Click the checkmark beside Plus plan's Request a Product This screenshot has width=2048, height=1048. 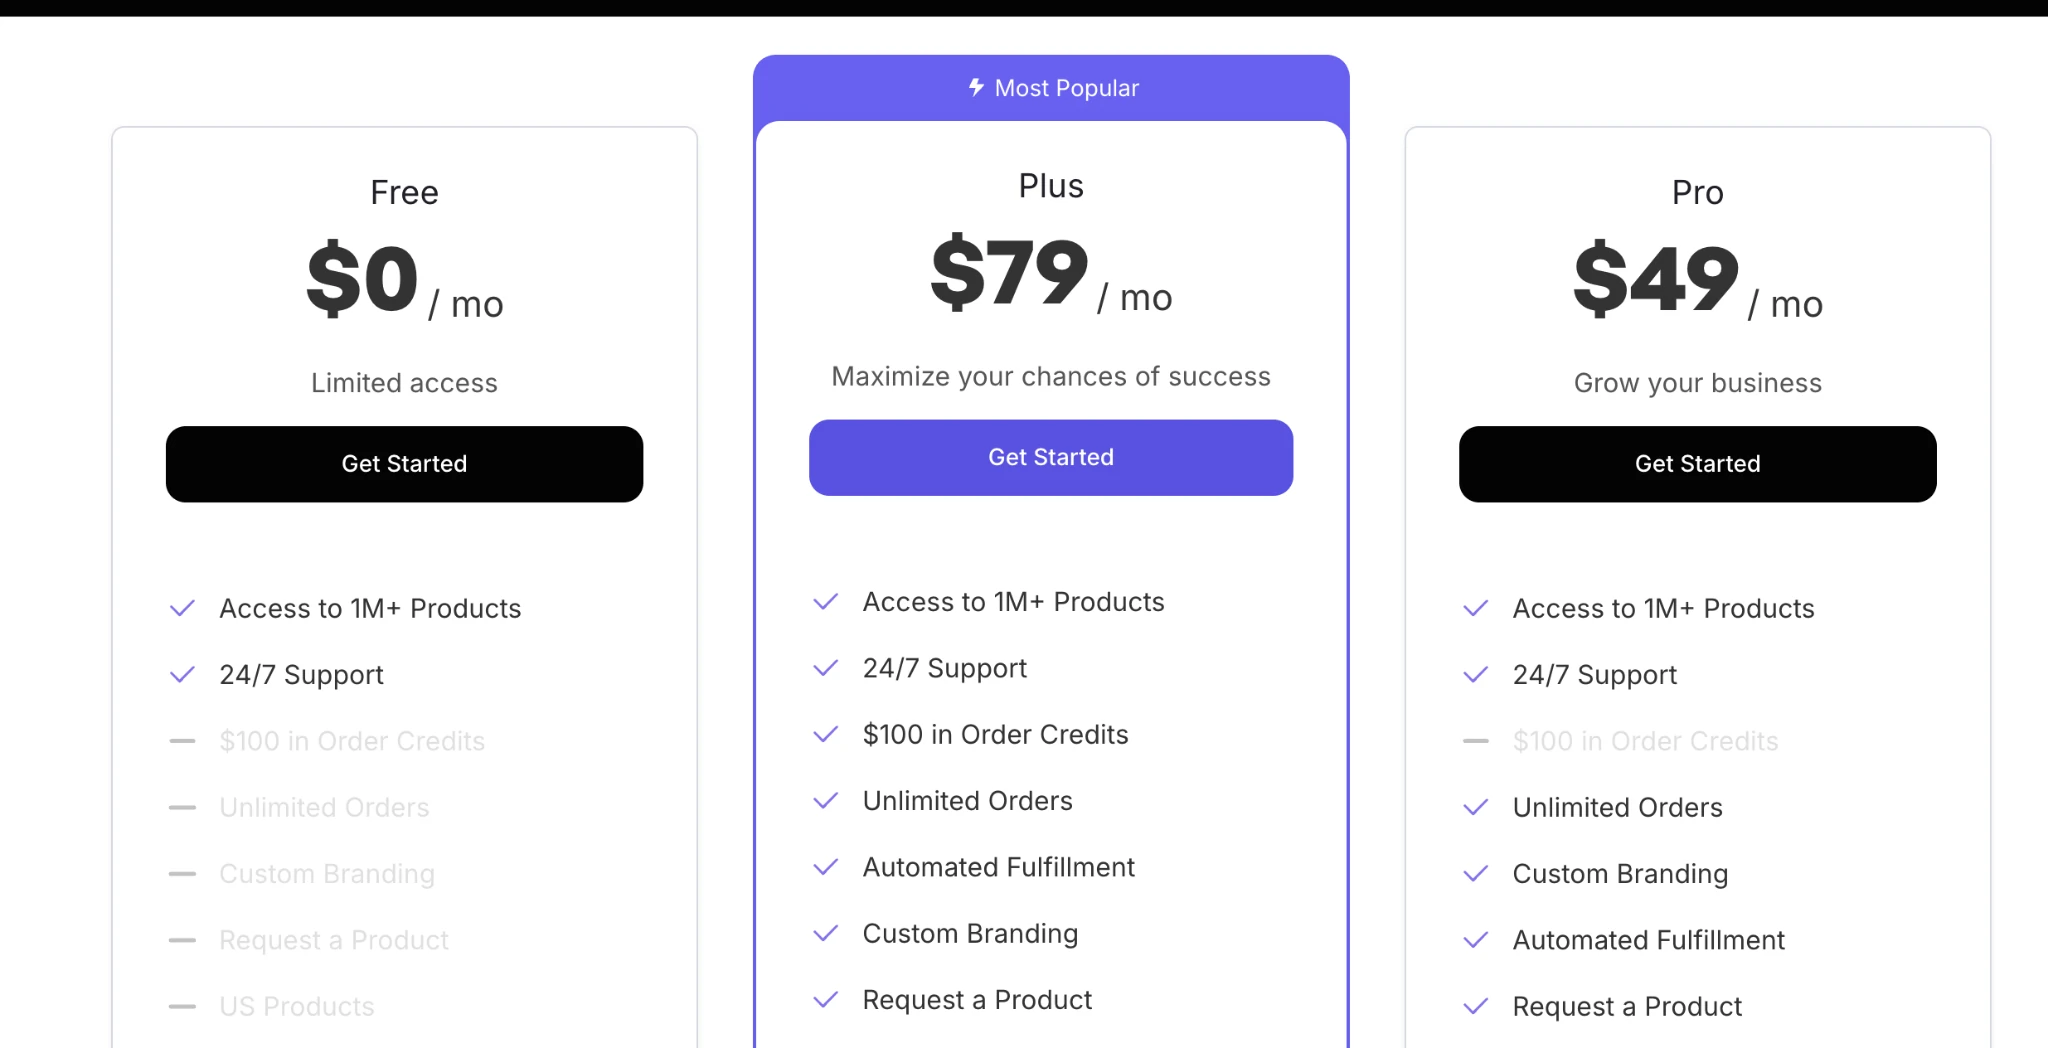tap(825, 999)
